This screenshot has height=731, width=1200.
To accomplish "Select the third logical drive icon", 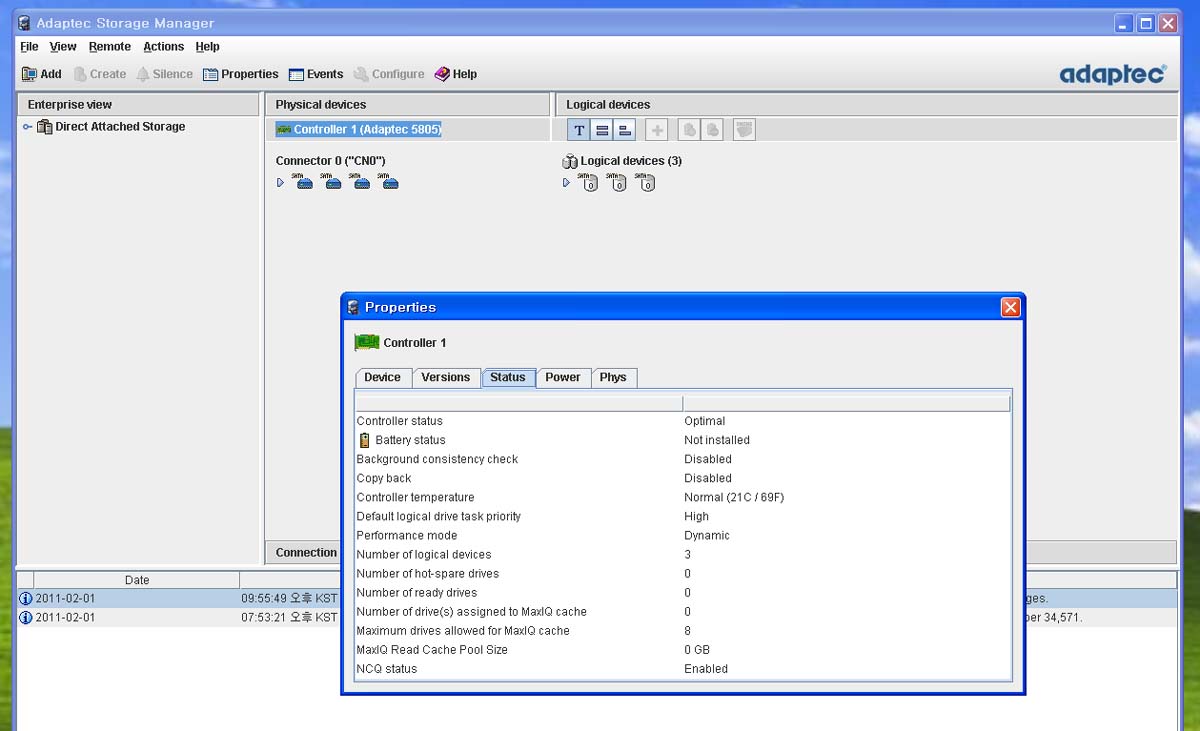I will (647, 182).
